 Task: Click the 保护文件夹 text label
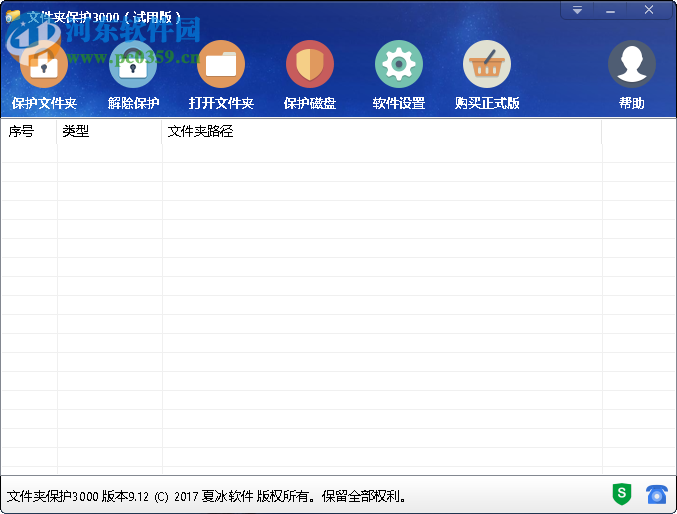tap(44, 103)
